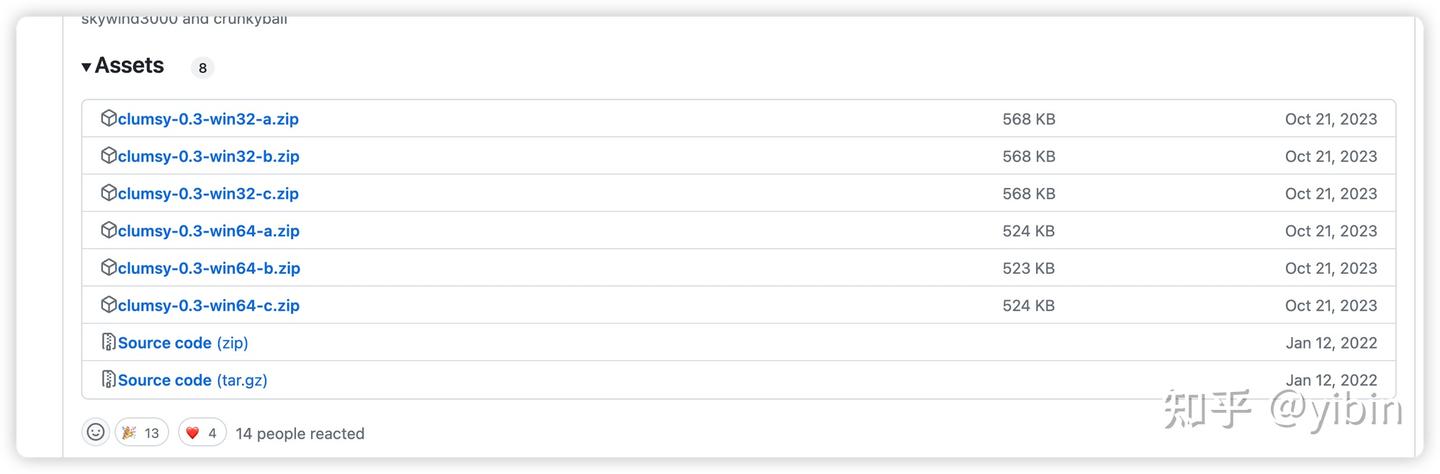Download clumsy-0.3-win64-c.zip file
The width and height of the screenshot is (1440, 474).
(x=208, y=305)
